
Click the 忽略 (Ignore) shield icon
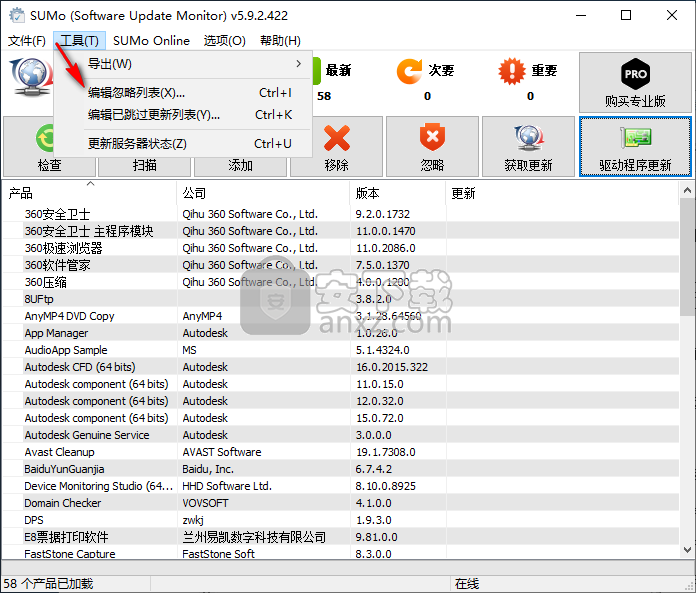432,137
